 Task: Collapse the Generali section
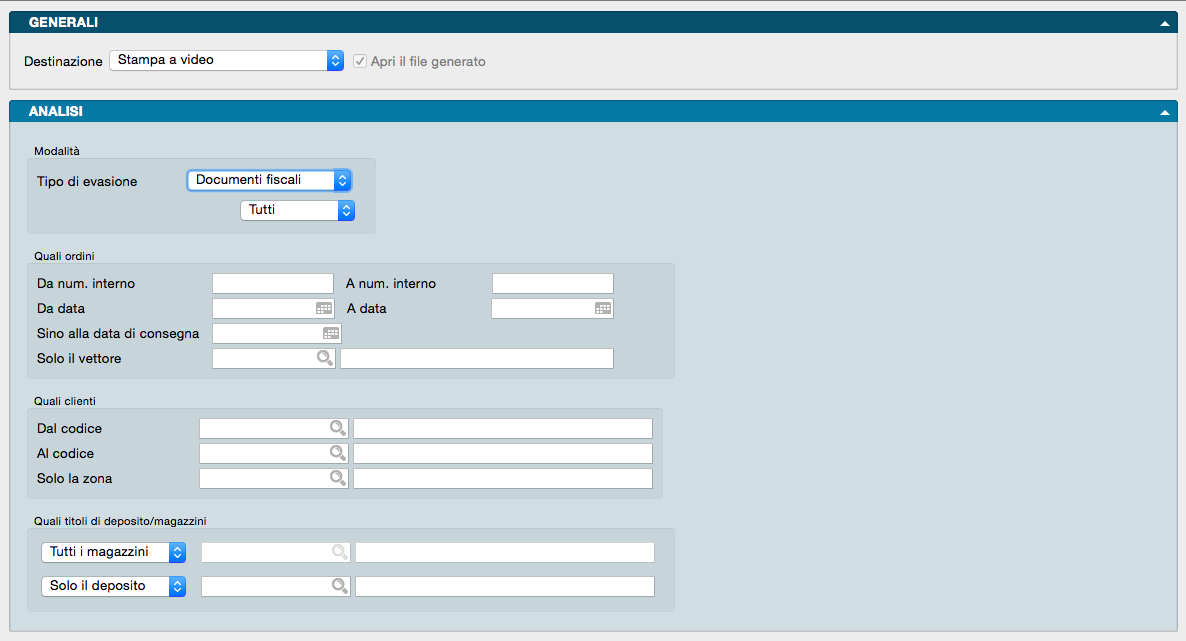tap(1164, 22)
